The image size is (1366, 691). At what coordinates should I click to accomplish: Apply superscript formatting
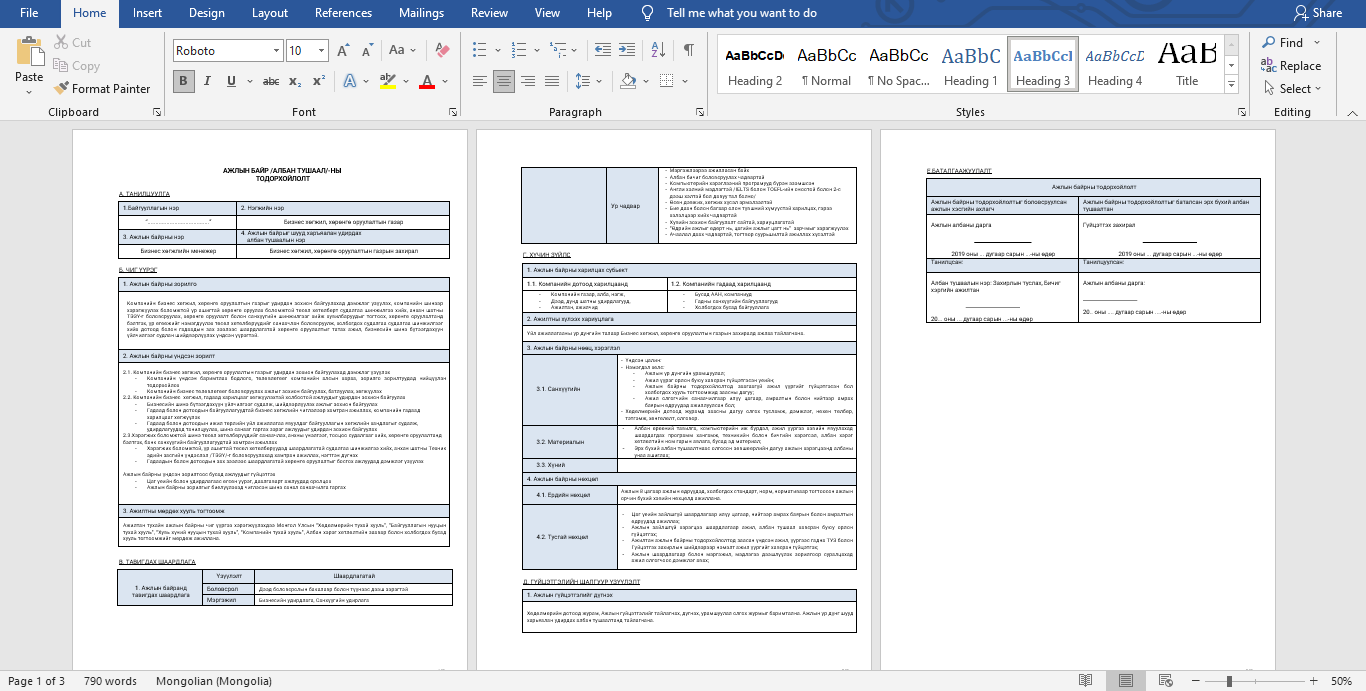[x=320, y=81]
